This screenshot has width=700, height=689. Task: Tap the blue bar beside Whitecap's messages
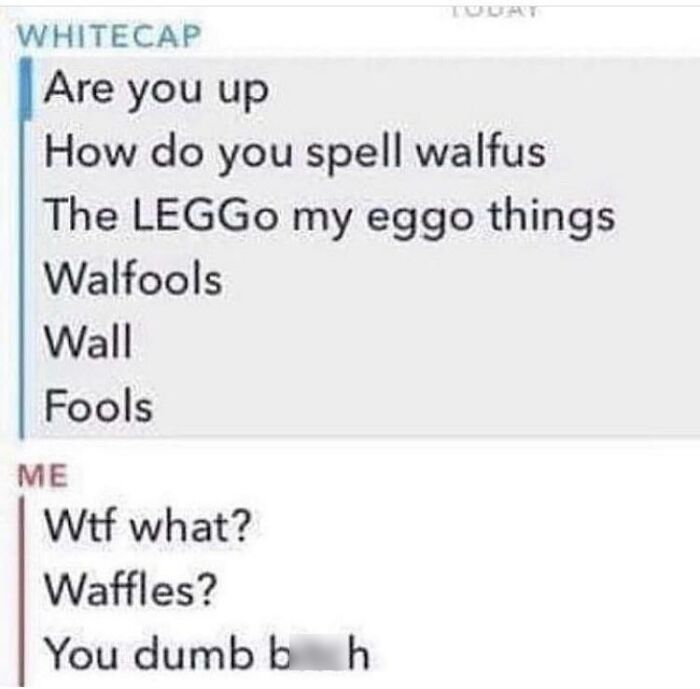pyautogui.click(x=23, y=248)
